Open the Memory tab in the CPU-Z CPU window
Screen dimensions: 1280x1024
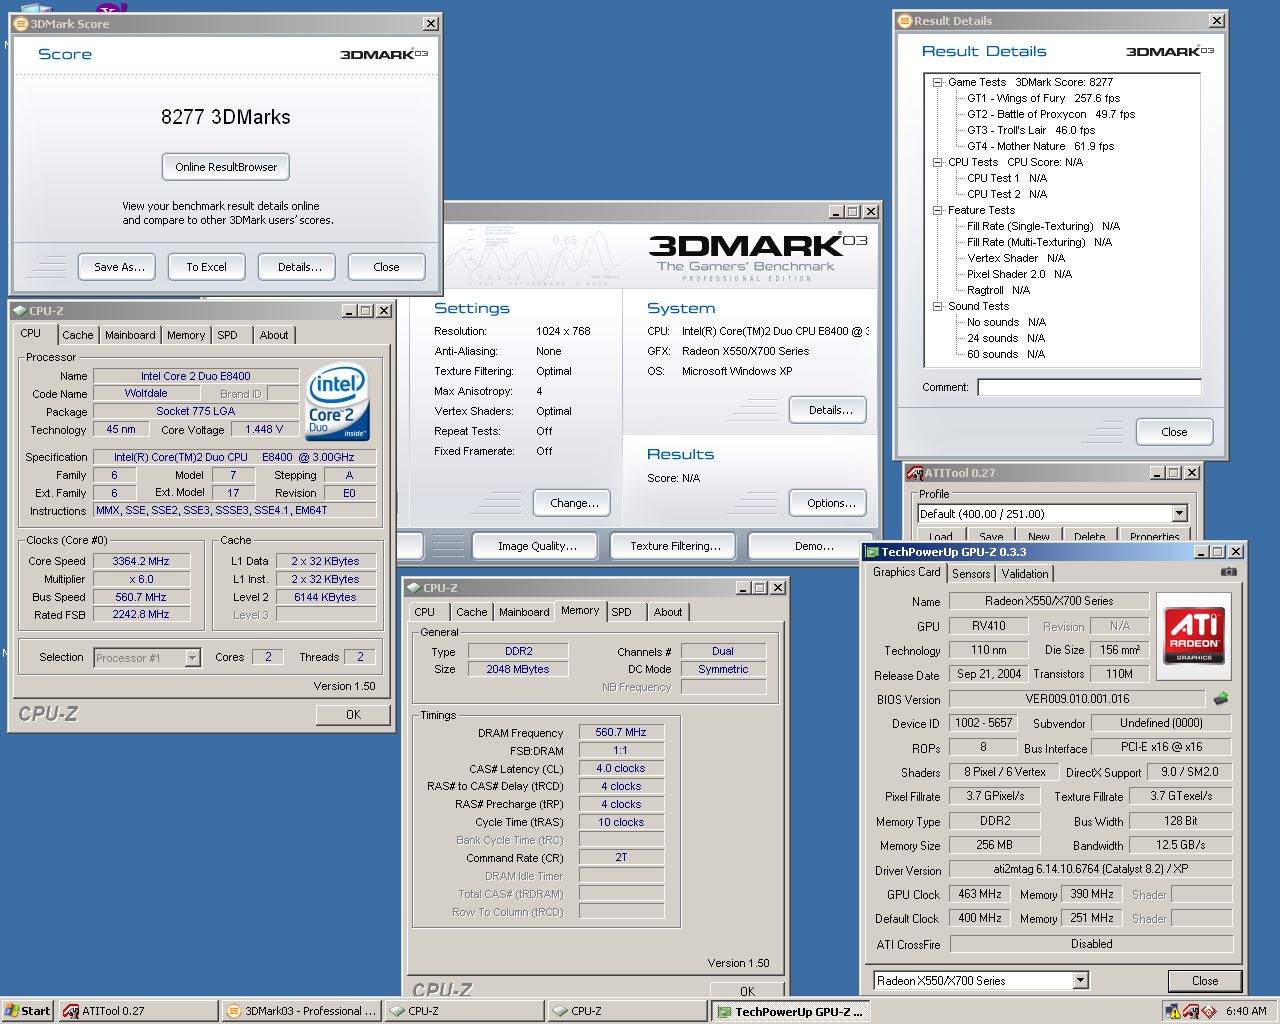pyautogui.click(x=186, y=335)
